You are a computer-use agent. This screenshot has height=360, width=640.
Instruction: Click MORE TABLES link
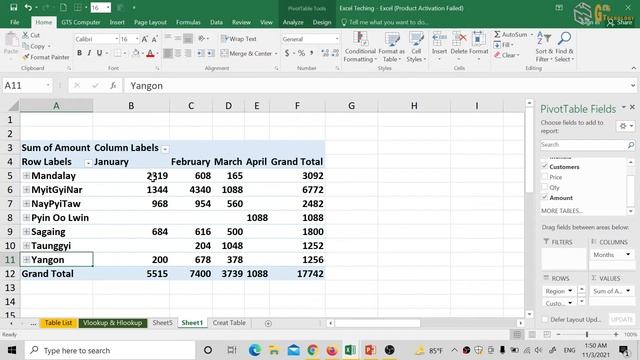[x=561, y=211]
